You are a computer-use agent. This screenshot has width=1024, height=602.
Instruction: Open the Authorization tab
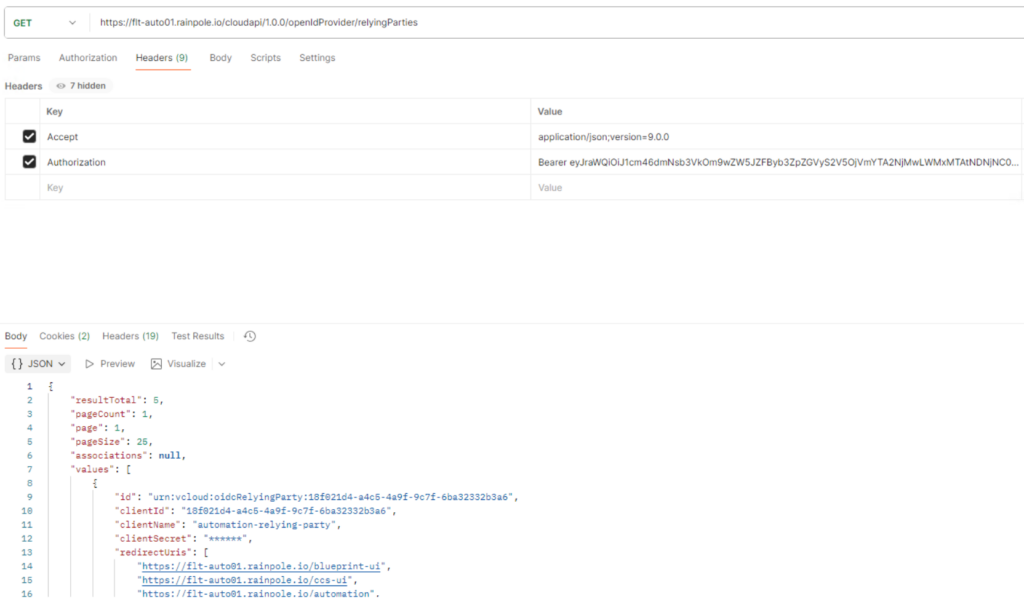coord(88,58)
